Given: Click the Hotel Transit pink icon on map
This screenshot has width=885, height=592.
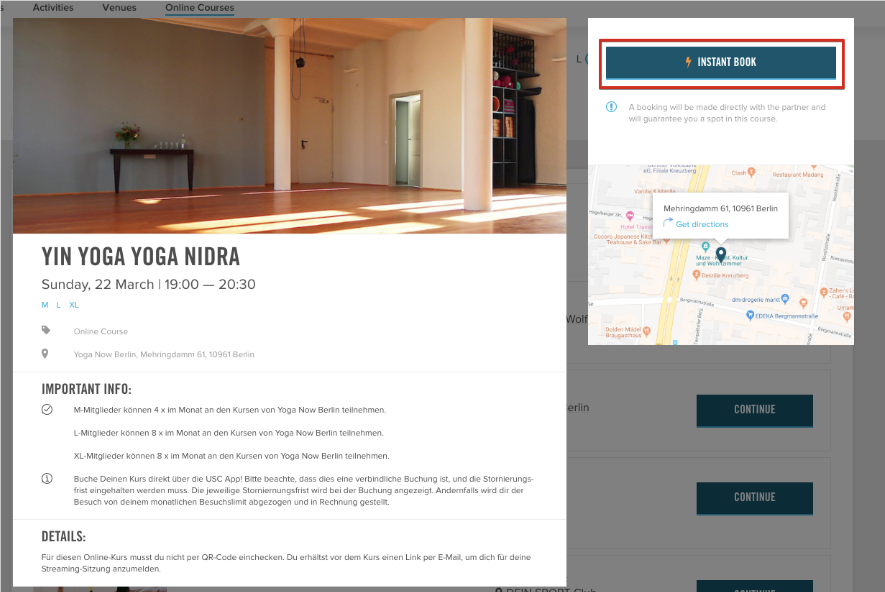Looking at the screenshot, I should click(x=630, y=216).
